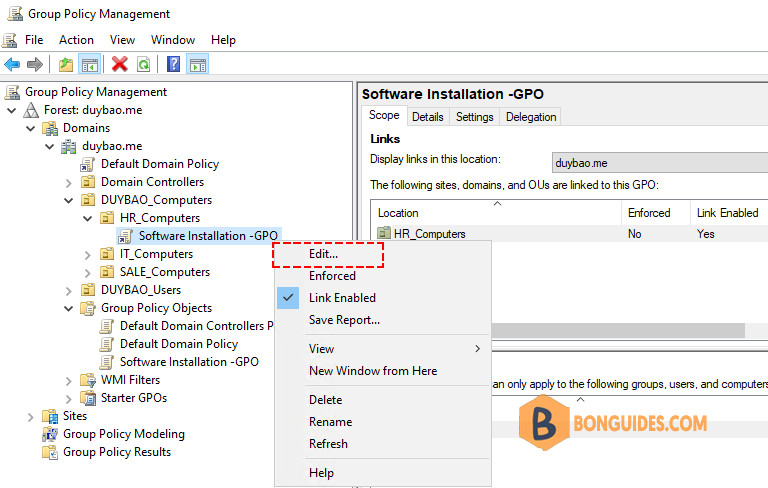
Task: Choose Help from the context menu
Action: pos(384,473)
